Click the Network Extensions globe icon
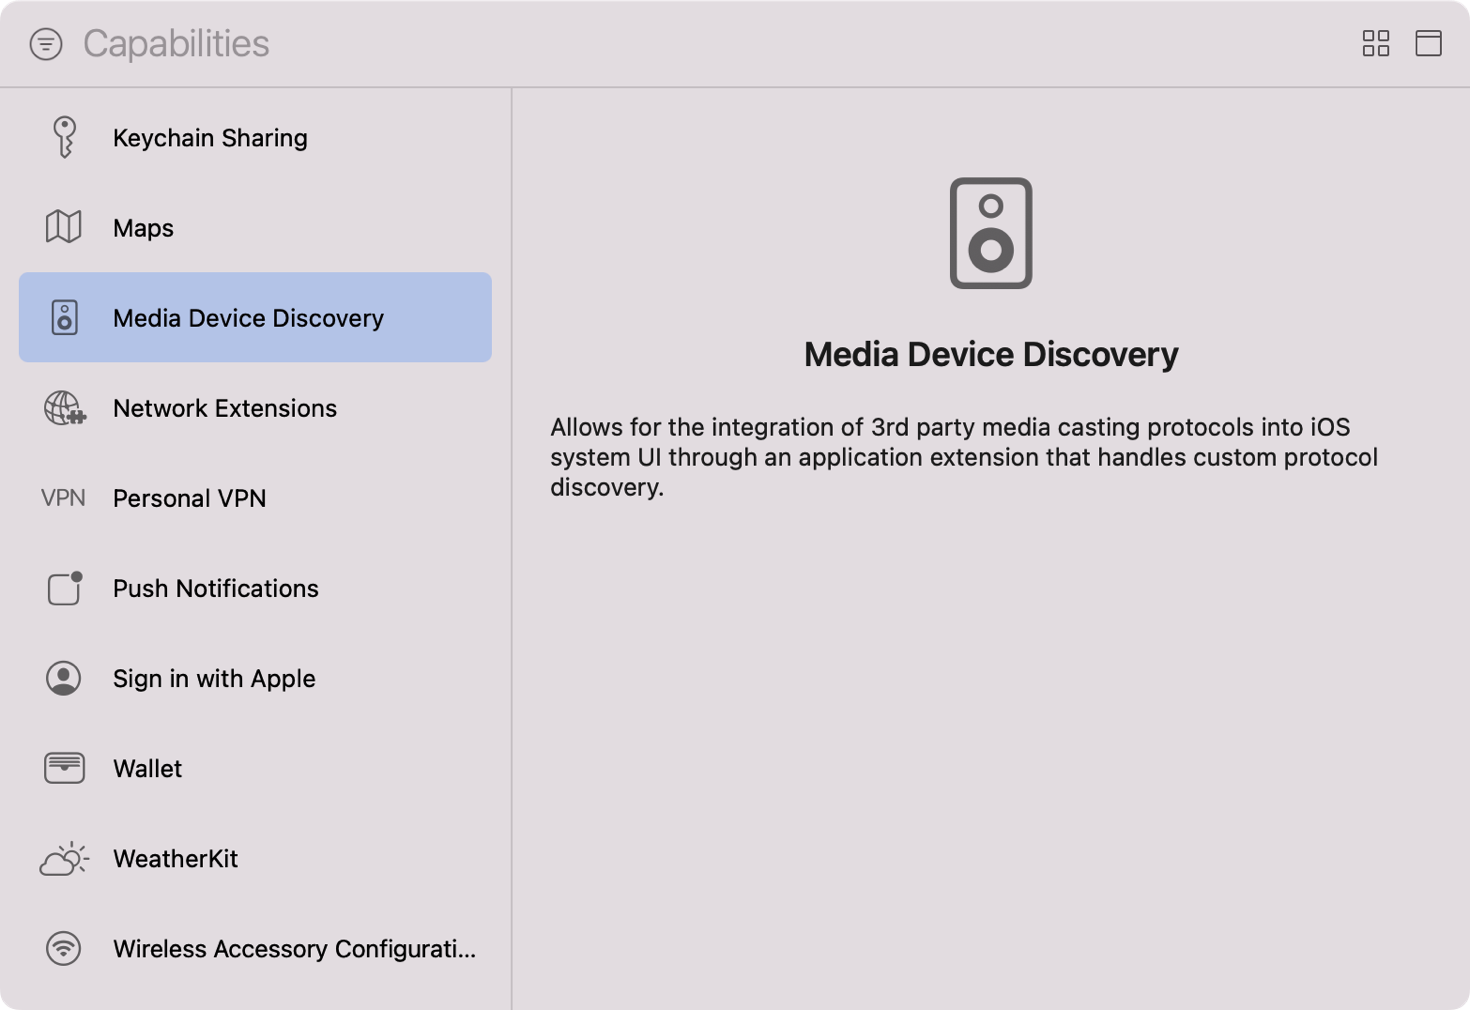Viewport: 1470px width, 1010px height. [63, 407]
